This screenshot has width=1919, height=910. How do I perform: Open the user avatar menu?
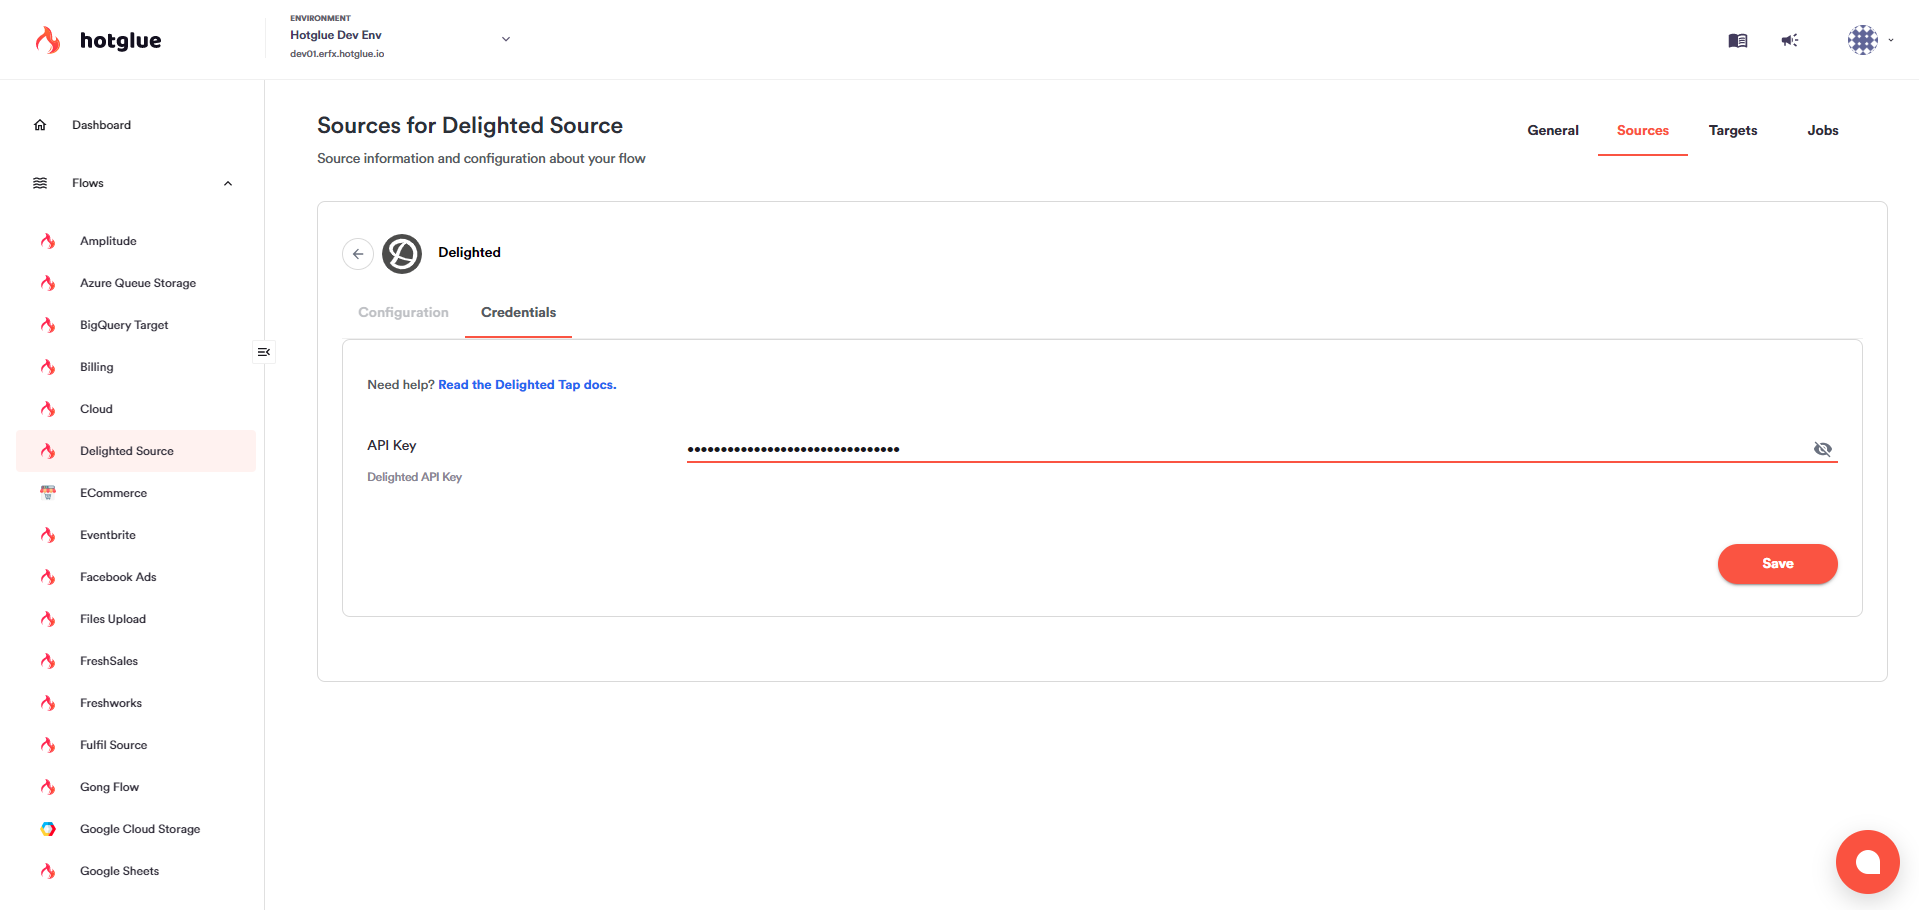1863,40
